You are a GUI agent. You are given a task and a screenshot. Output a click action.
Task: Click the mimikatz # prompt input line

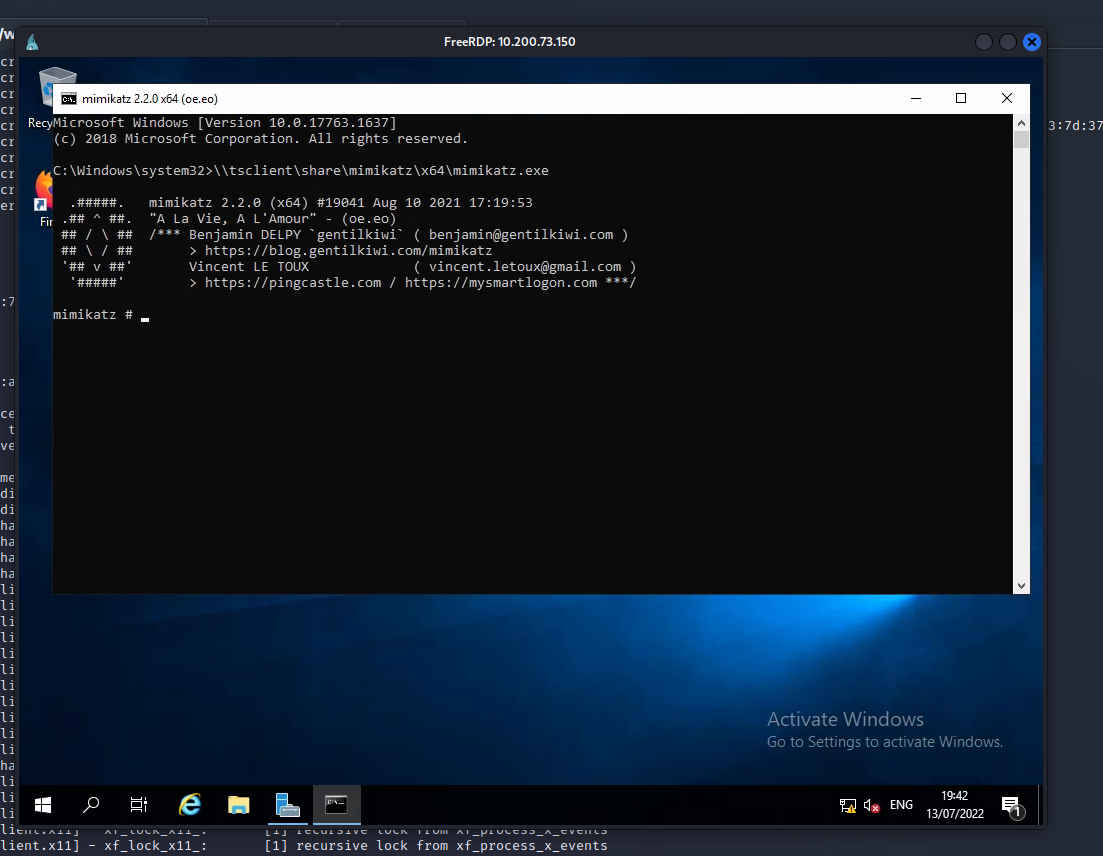[101, 314]
